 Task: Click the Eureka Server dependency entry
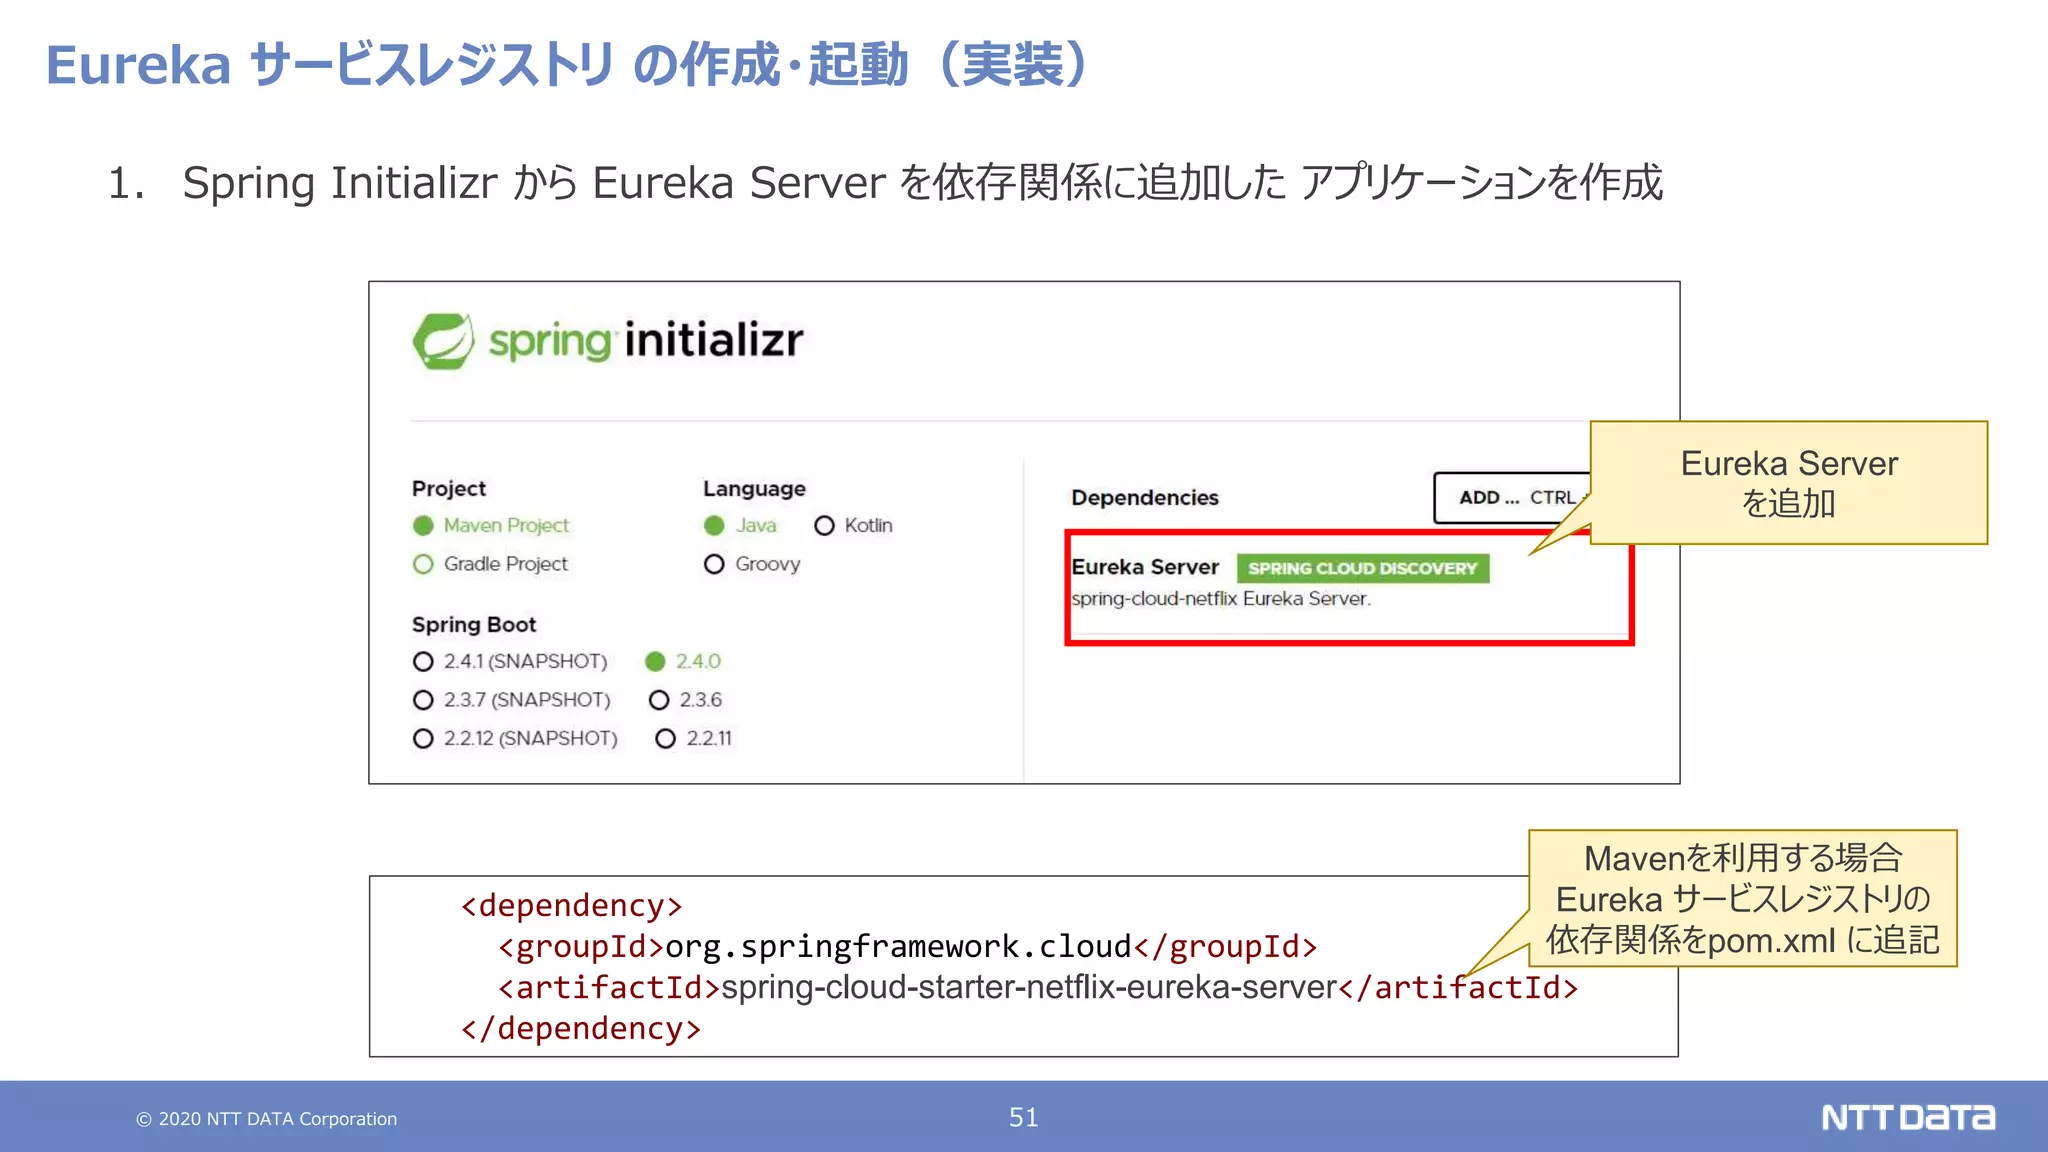[x=1146, y=567]
